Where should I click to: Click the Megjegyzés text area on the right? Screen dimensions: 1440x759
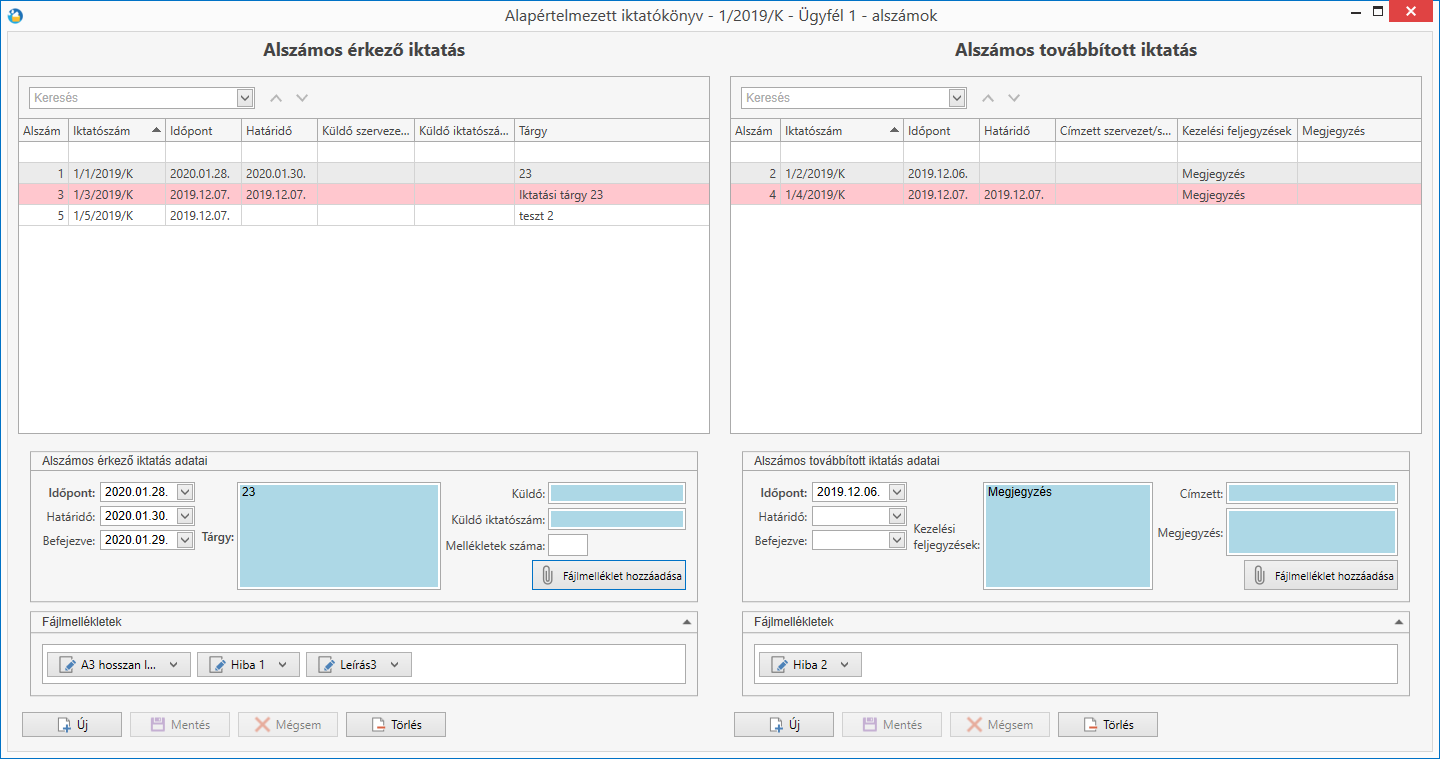[x=1312, y=532]
